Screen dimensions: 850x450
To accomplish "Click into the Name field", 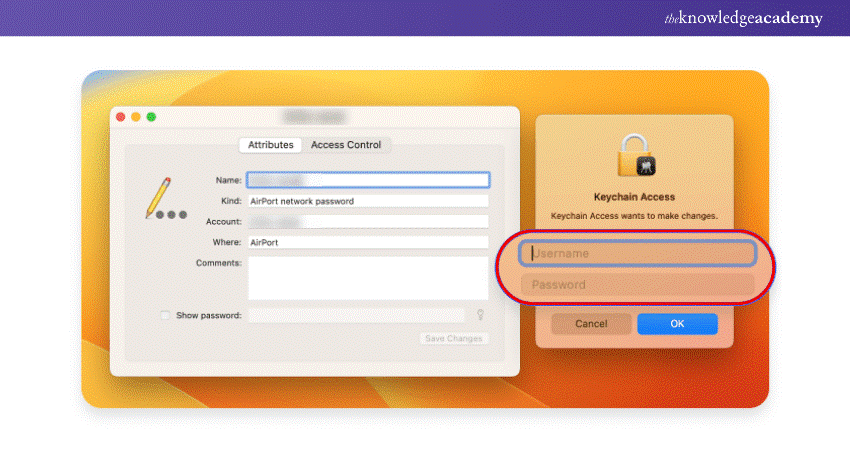I will (x=367, y=180).
